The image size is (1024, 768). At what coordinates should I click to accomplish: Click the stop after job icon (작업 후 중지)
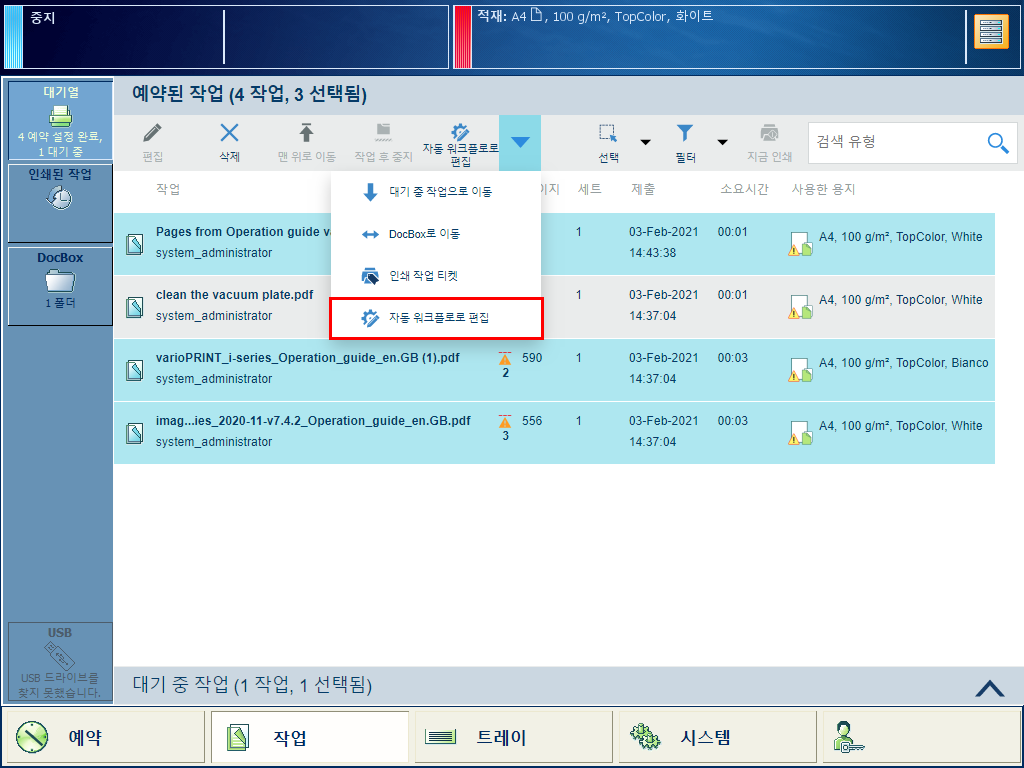pos(383,133)
